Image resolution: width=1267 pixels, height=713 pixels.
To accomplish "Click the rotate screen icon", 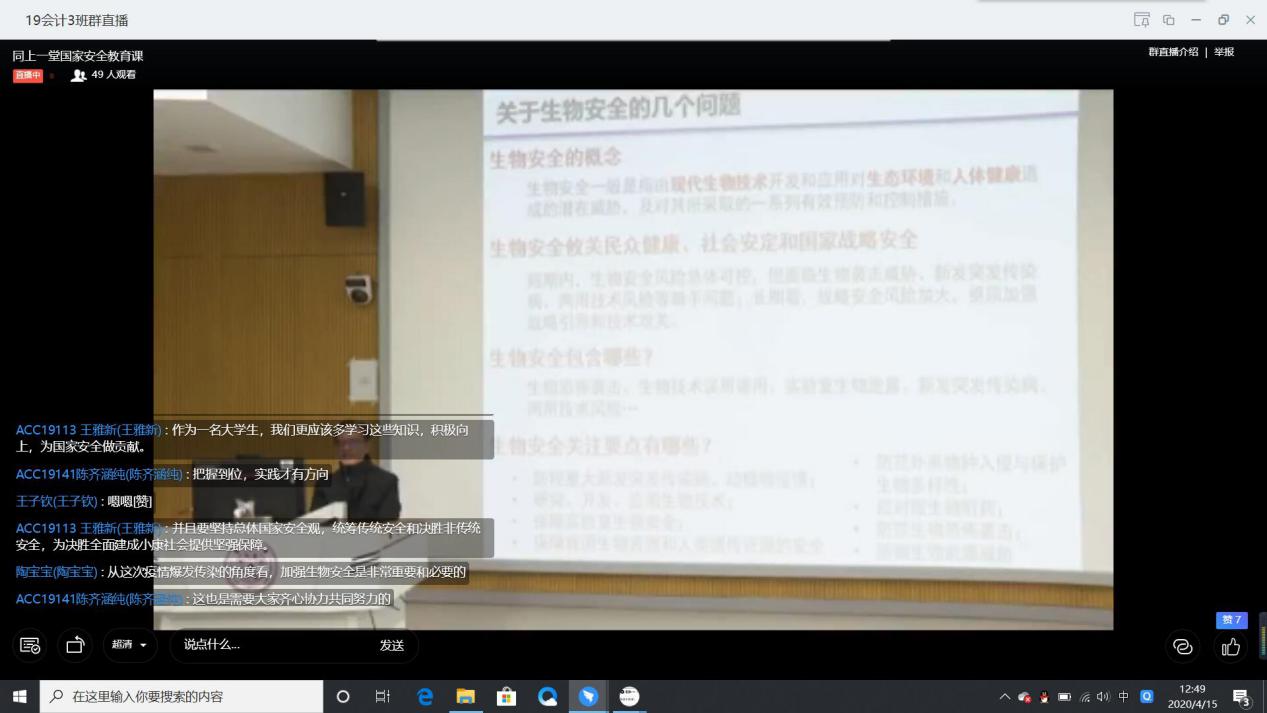I will [x=75, y=645].
